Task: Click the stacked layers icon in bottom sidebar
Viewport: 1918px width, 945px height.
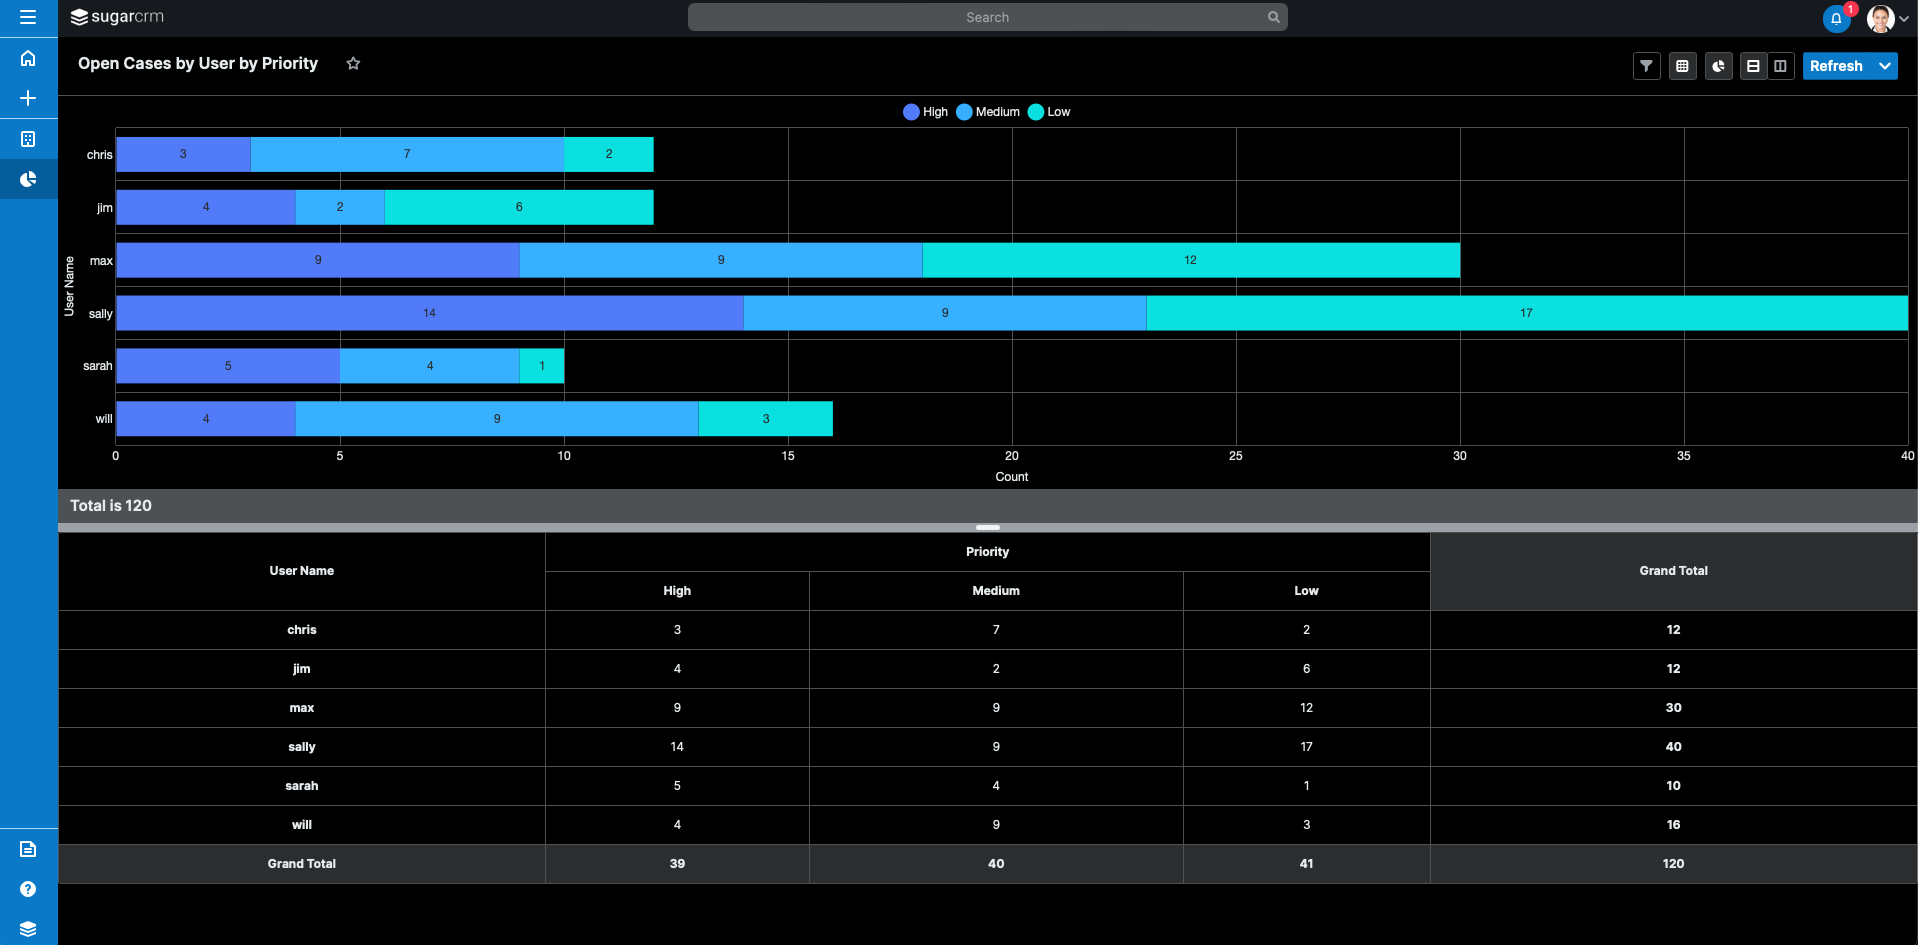Action: 28,929
